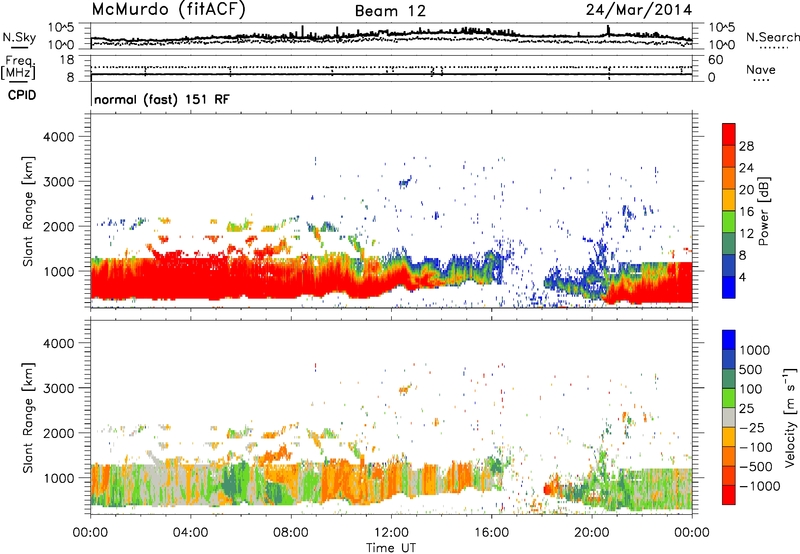
Task: Click the 'CPID' label
Action: tap(22, 95)
